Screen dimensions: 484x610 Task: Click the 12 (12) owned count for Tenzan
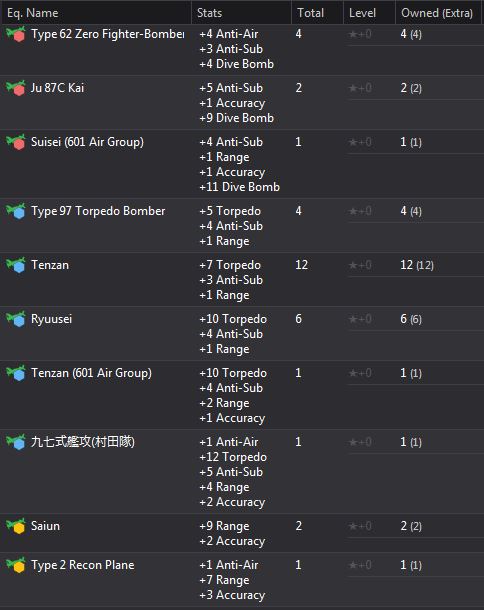click(x=417, y=265)
